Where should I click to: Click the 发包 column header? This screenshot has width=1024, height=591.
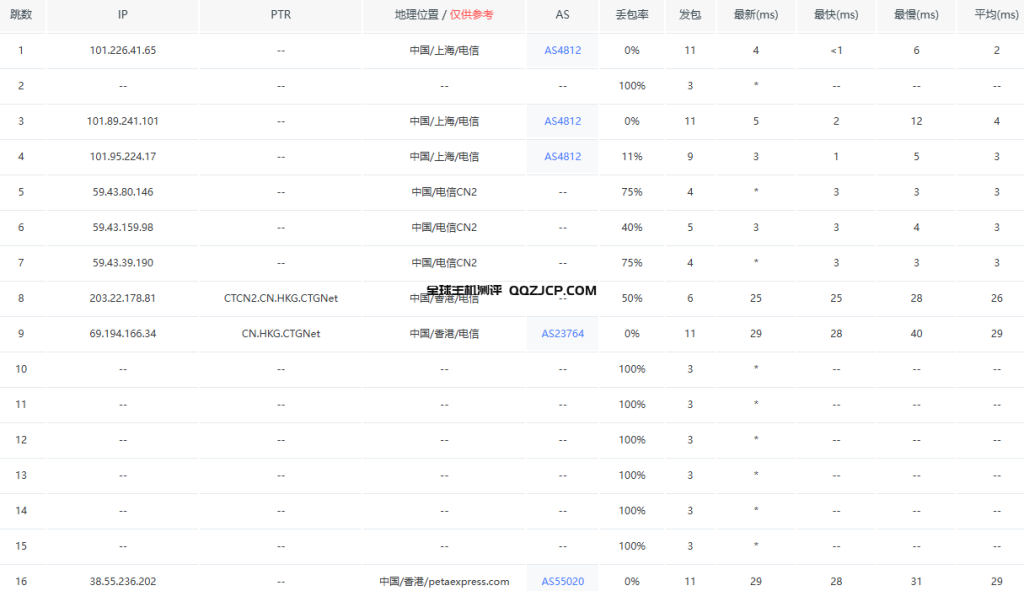[x=690, y=15]
